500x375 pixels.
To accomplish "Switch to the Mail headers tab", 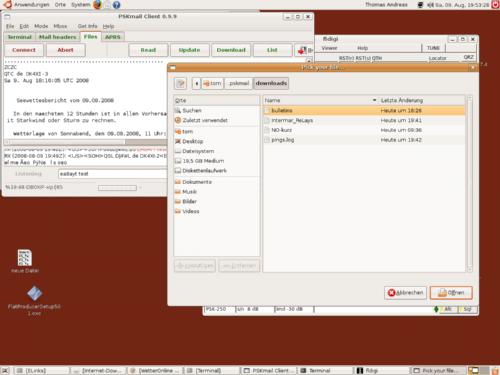I will pos(58,37).
